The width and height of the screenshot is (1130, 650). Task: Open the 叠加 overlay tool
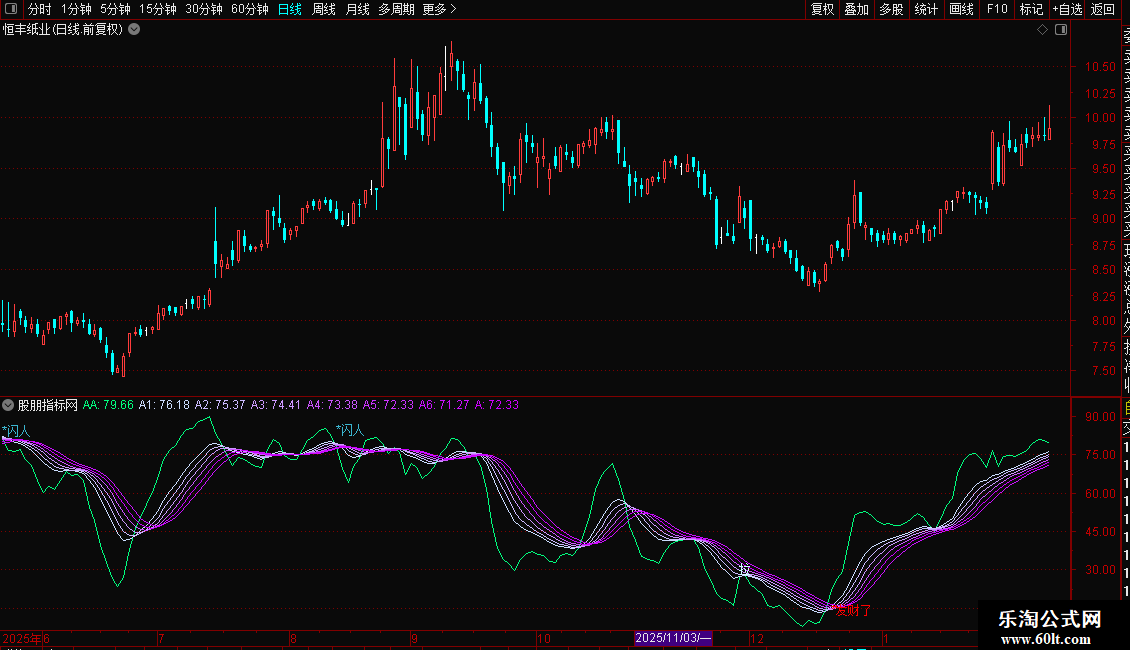pyautogui.click(x=856, y=9)
